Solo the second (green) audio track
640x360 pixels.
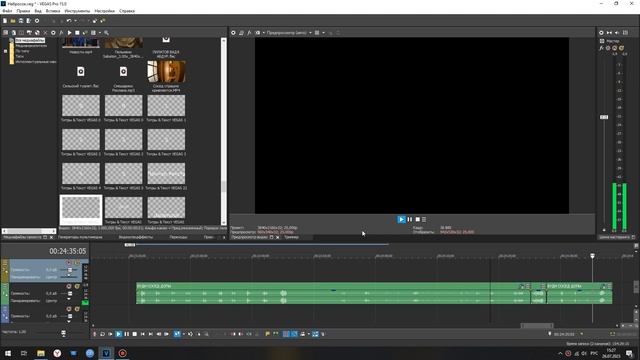click(x=77, y=287)
